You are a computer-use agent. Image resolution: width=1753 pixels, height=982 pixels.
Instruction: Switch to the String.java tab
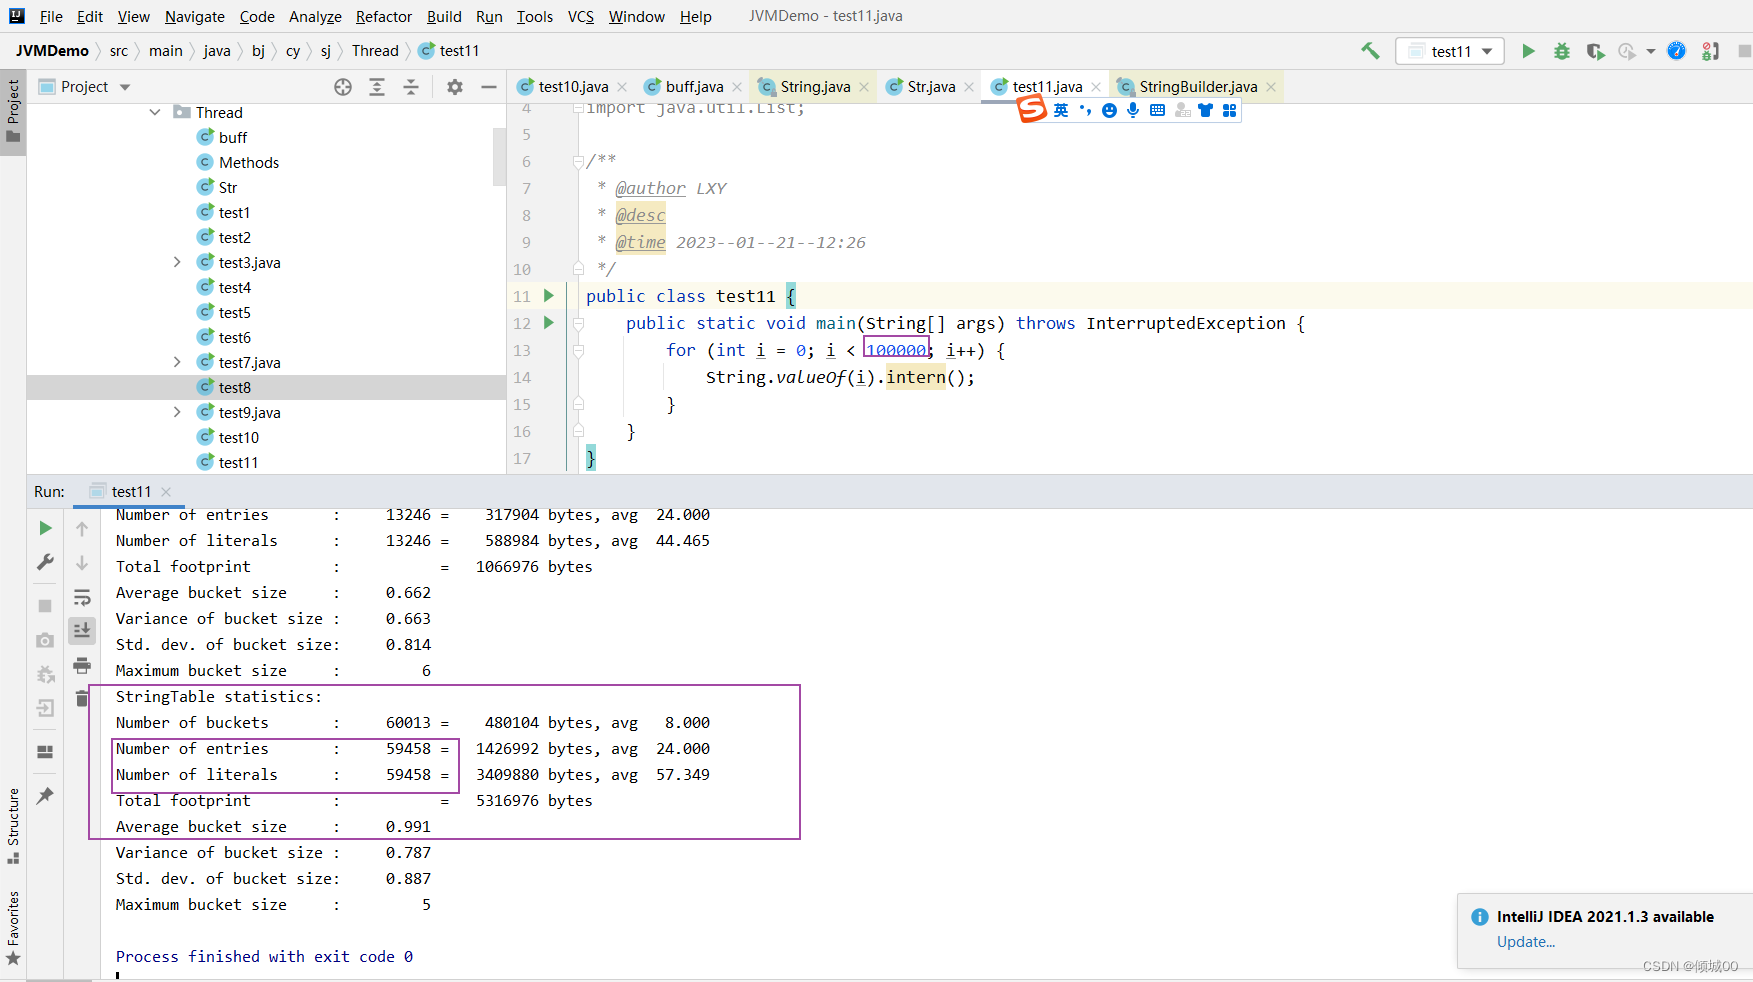click(x=814, y=87)
